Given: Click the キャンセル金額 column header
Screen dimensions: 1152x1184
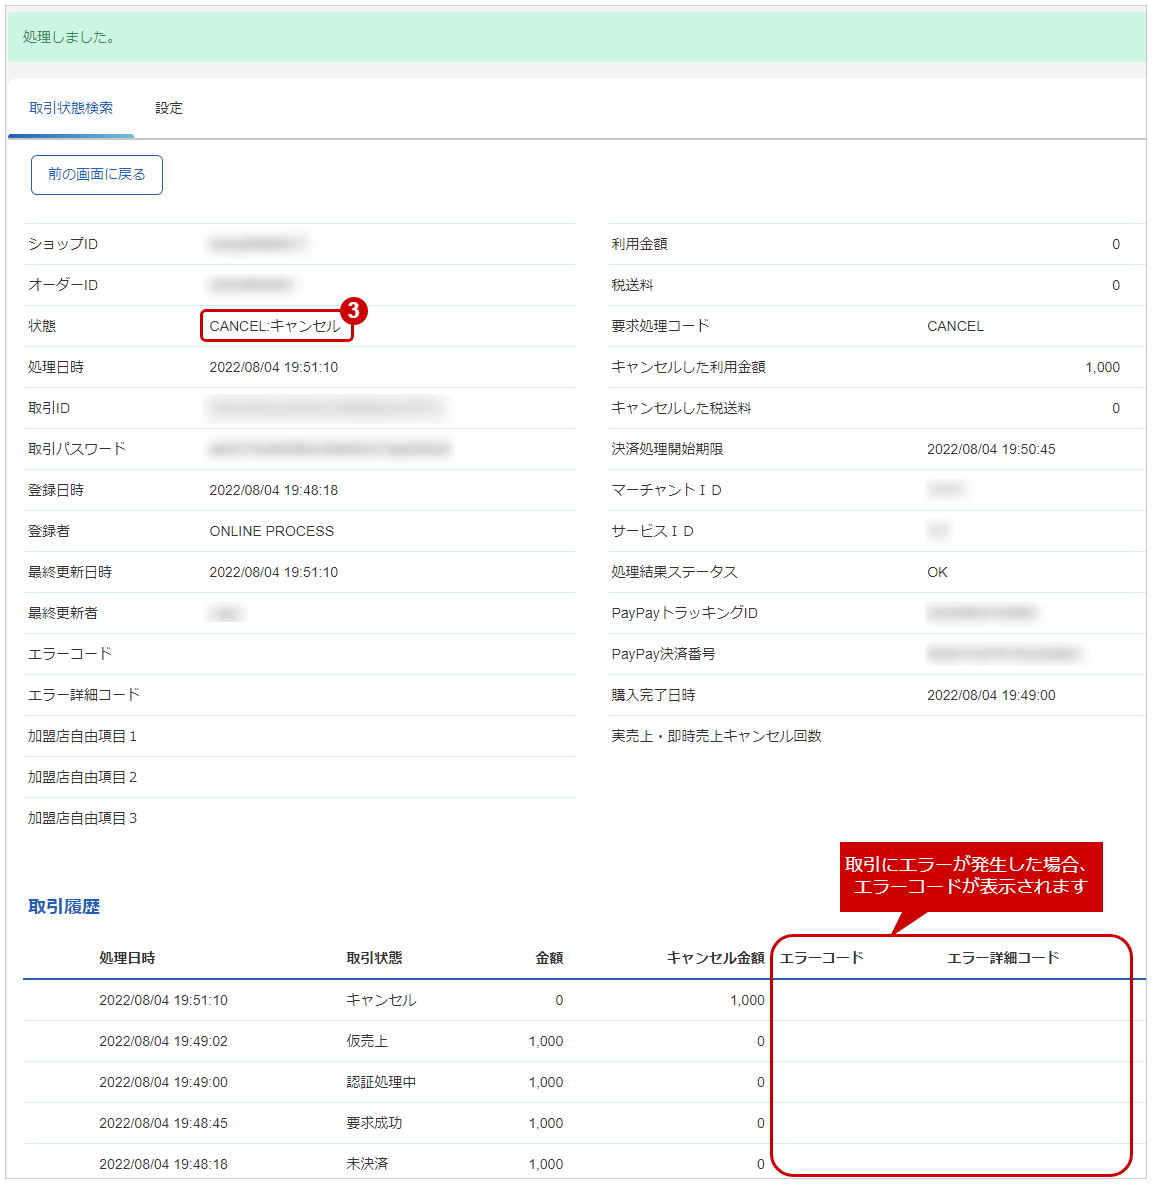Looking at the screenshot, I should point(715,957).
